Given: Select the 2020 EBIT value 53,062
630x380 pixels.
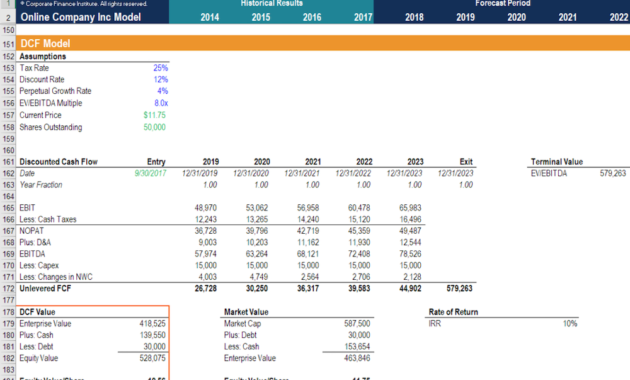Looking at the screenshot, I should click(x=256, y=208).
